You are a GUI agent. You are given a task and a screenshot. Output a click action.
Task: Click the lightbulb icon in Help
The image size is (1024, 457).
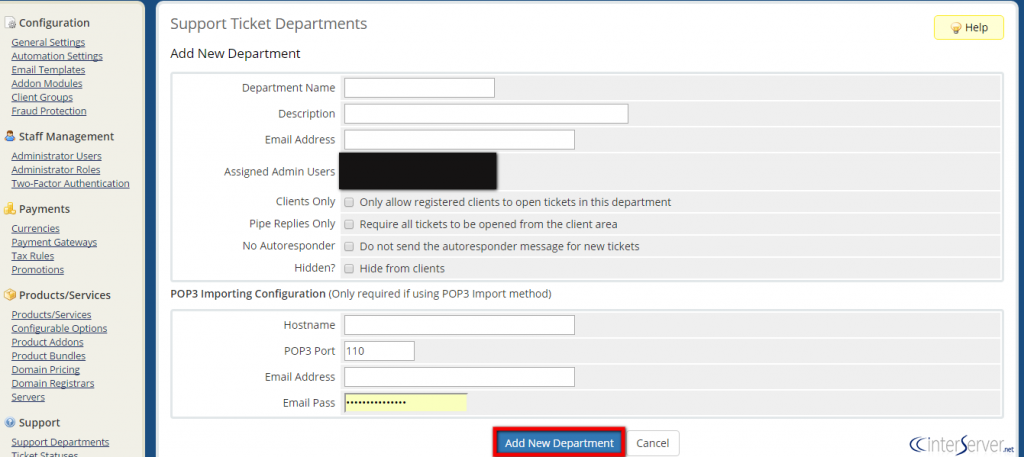(x=955, y=28)
